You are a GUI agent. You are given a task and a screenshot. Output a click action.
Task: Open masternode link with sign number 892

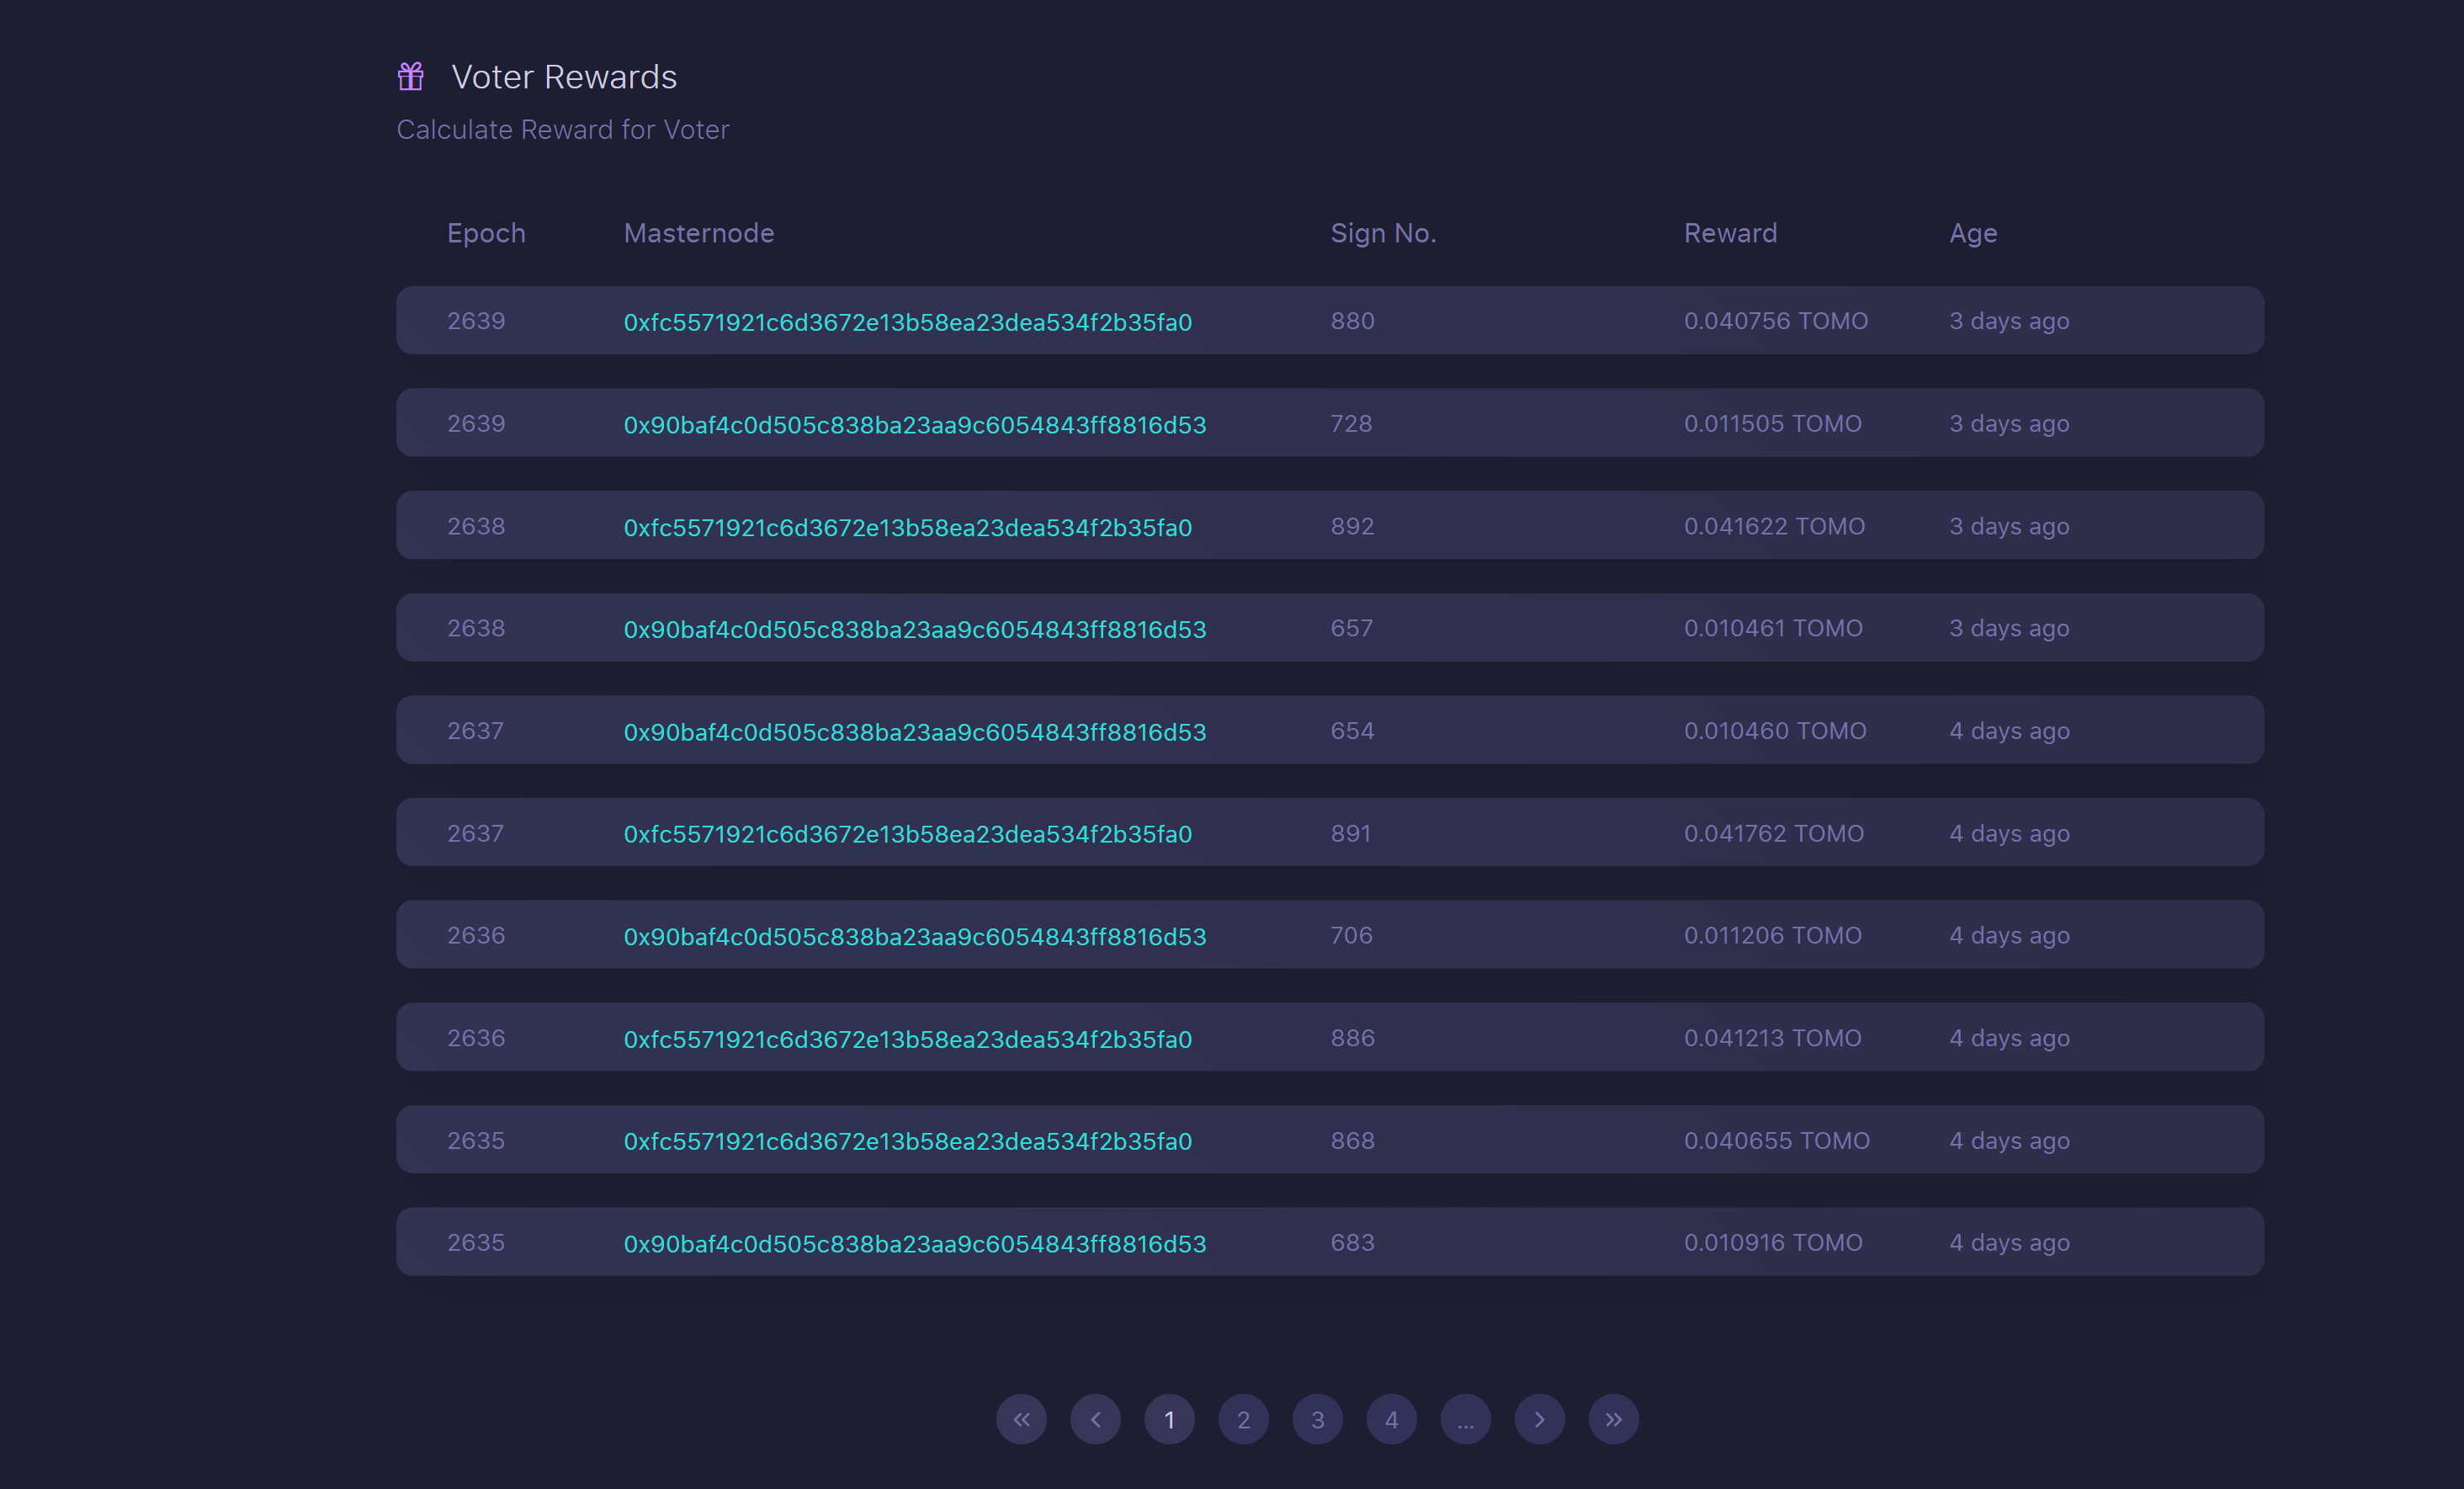tap(907, 527)
